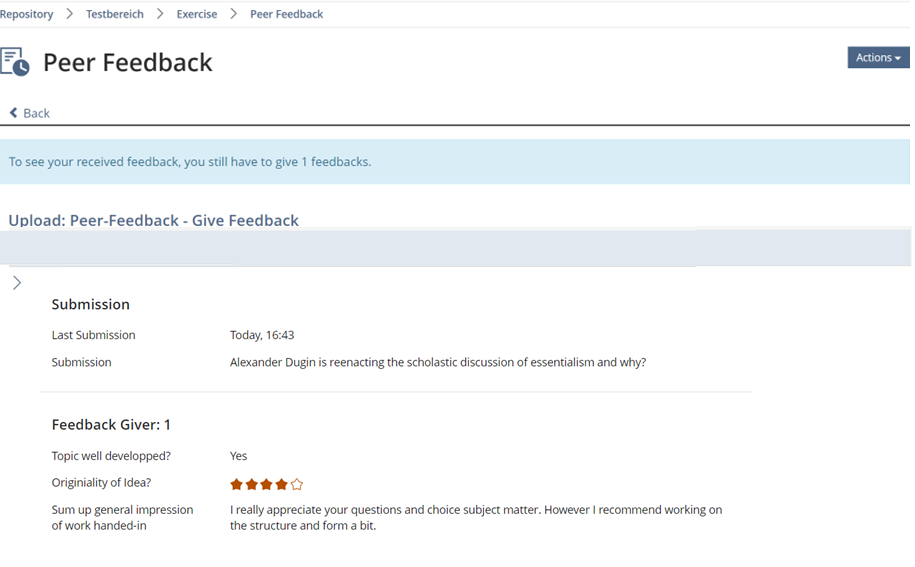
Task: Open the Actions dropdown menu
Action: (877, 58)
